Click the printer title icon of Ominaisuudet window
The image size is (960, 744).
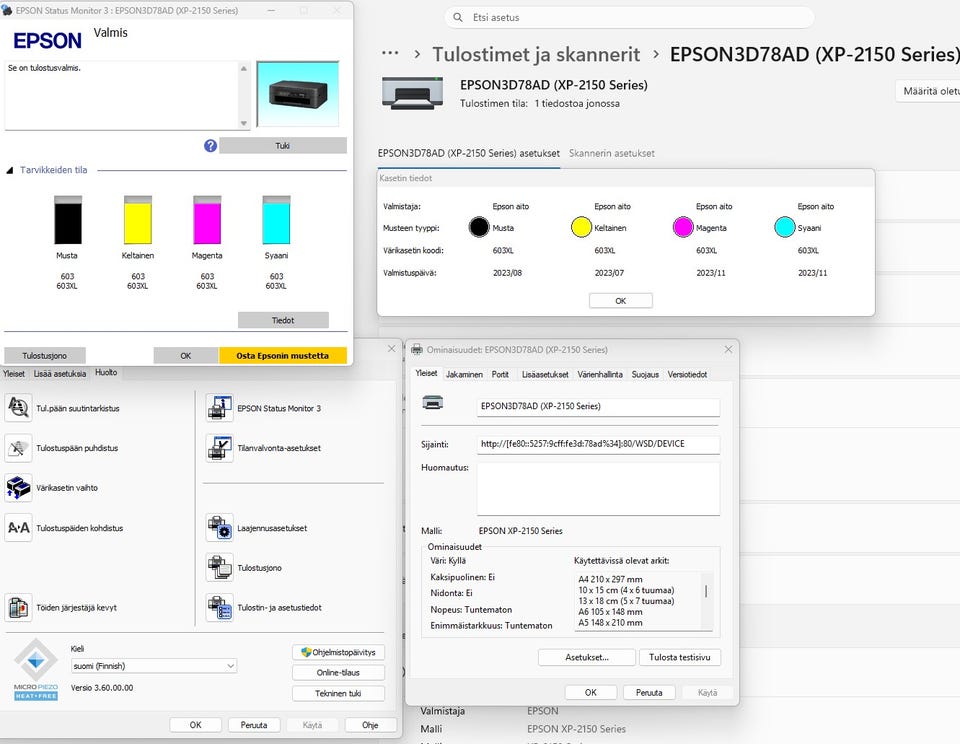click(x=417, y=350)
